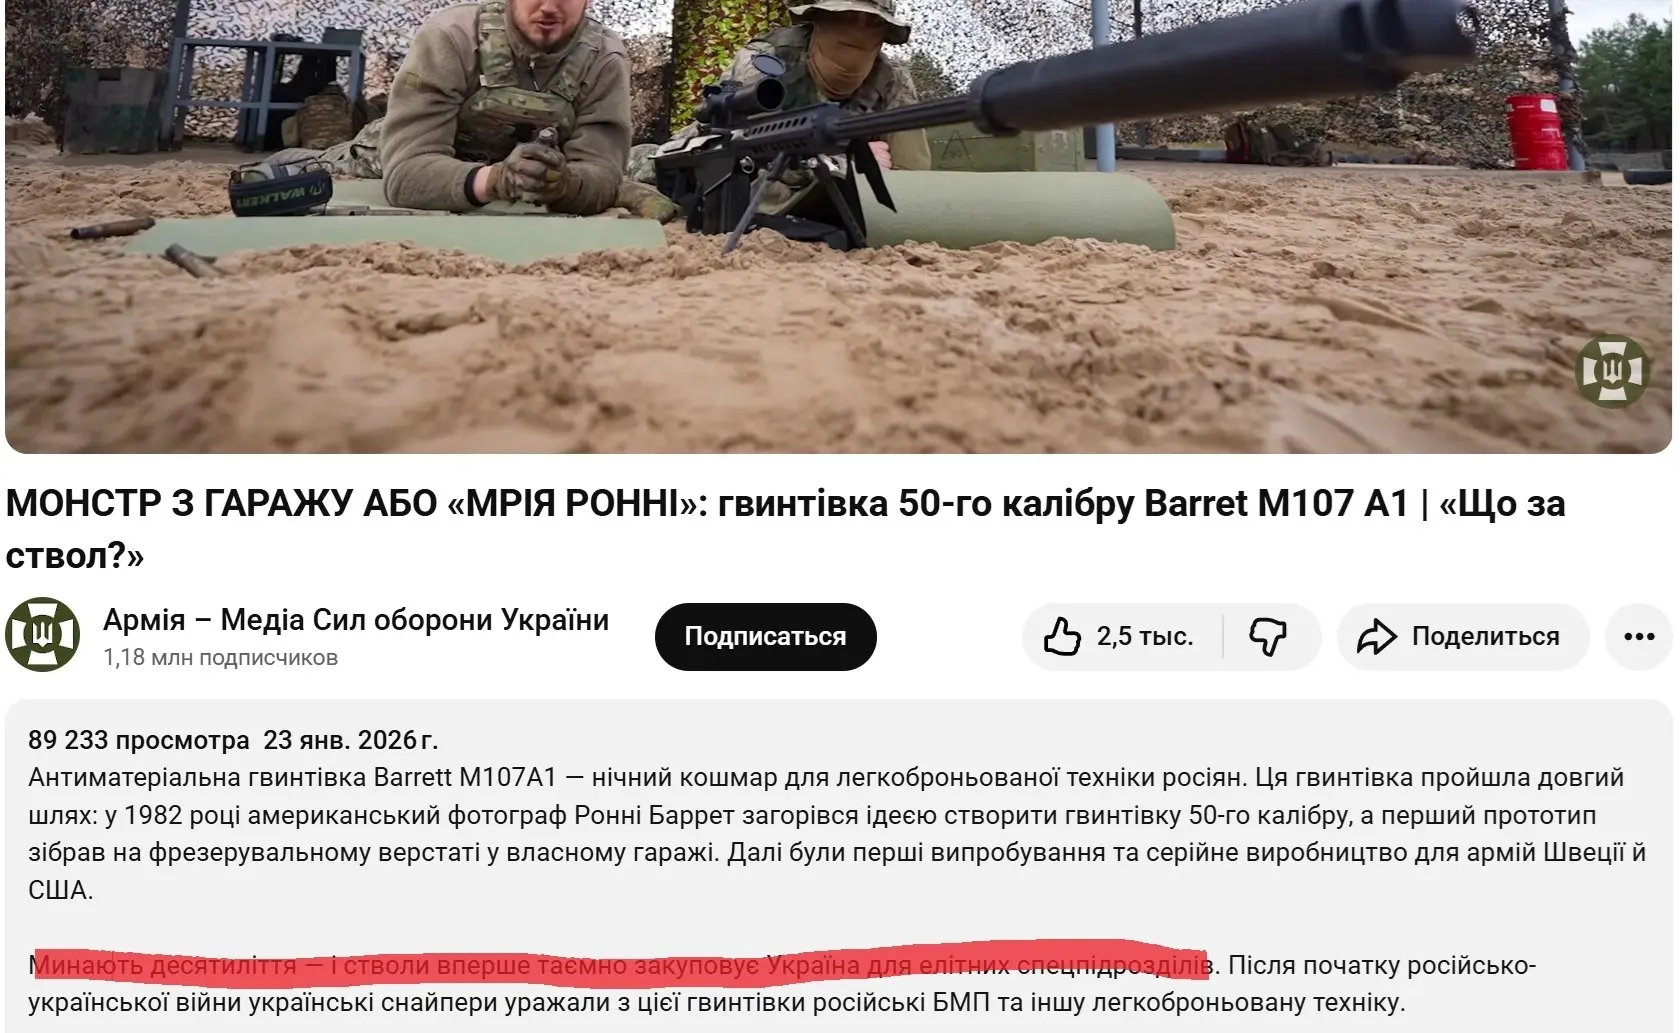1680x1033 pixels.
Task: Click the video title МОНСТР З ГАРАЖУ
Action: 785,529
